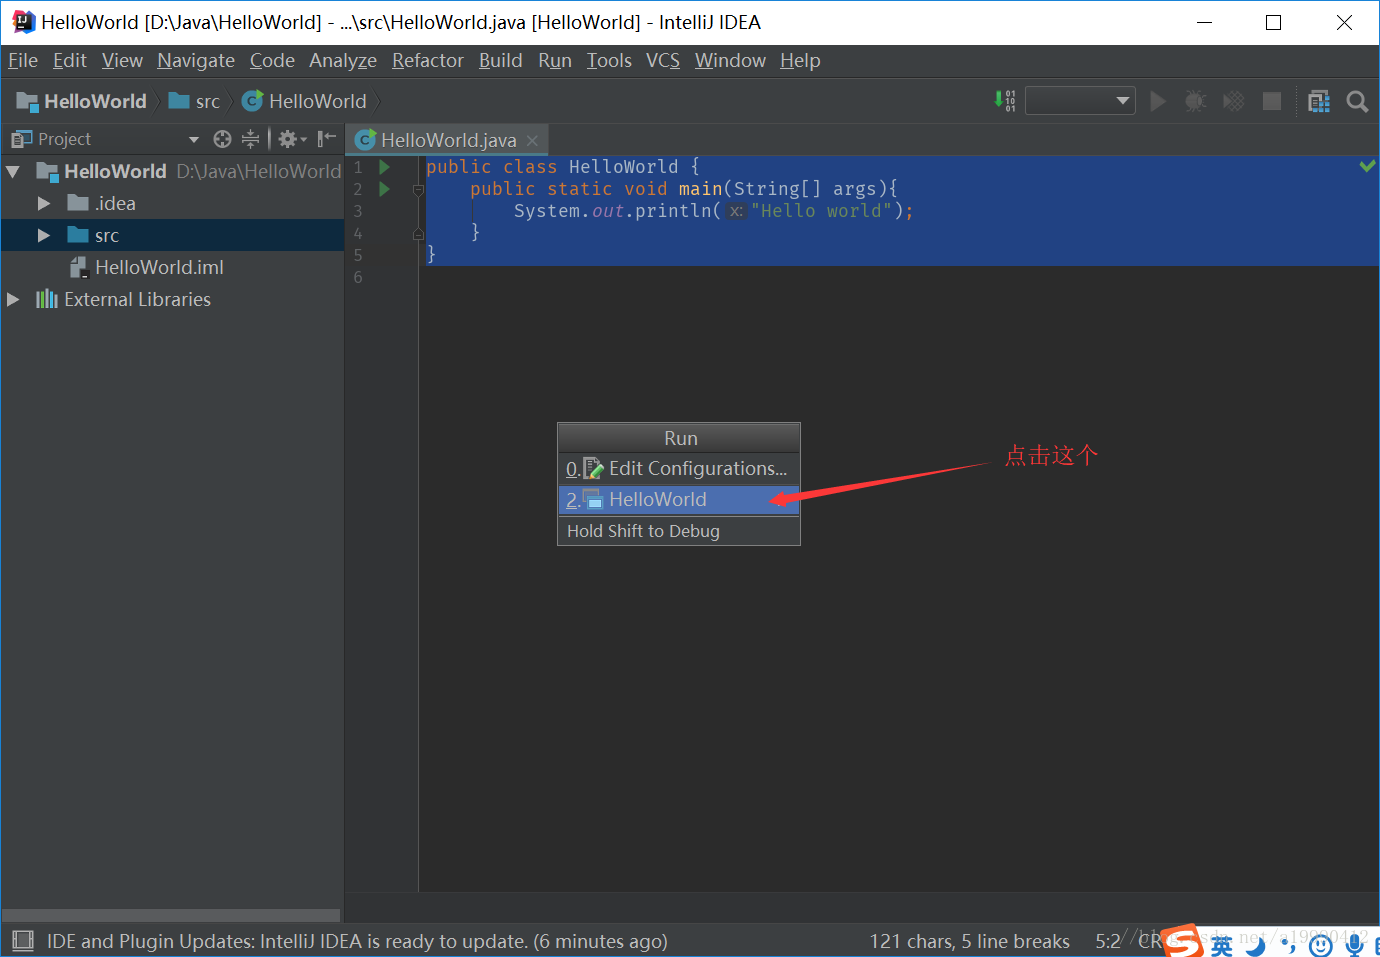The height and width of the screenshot is (957, 1380).
Task: Close the HelloWorld.java tab
Action: (x=533, y=141)
